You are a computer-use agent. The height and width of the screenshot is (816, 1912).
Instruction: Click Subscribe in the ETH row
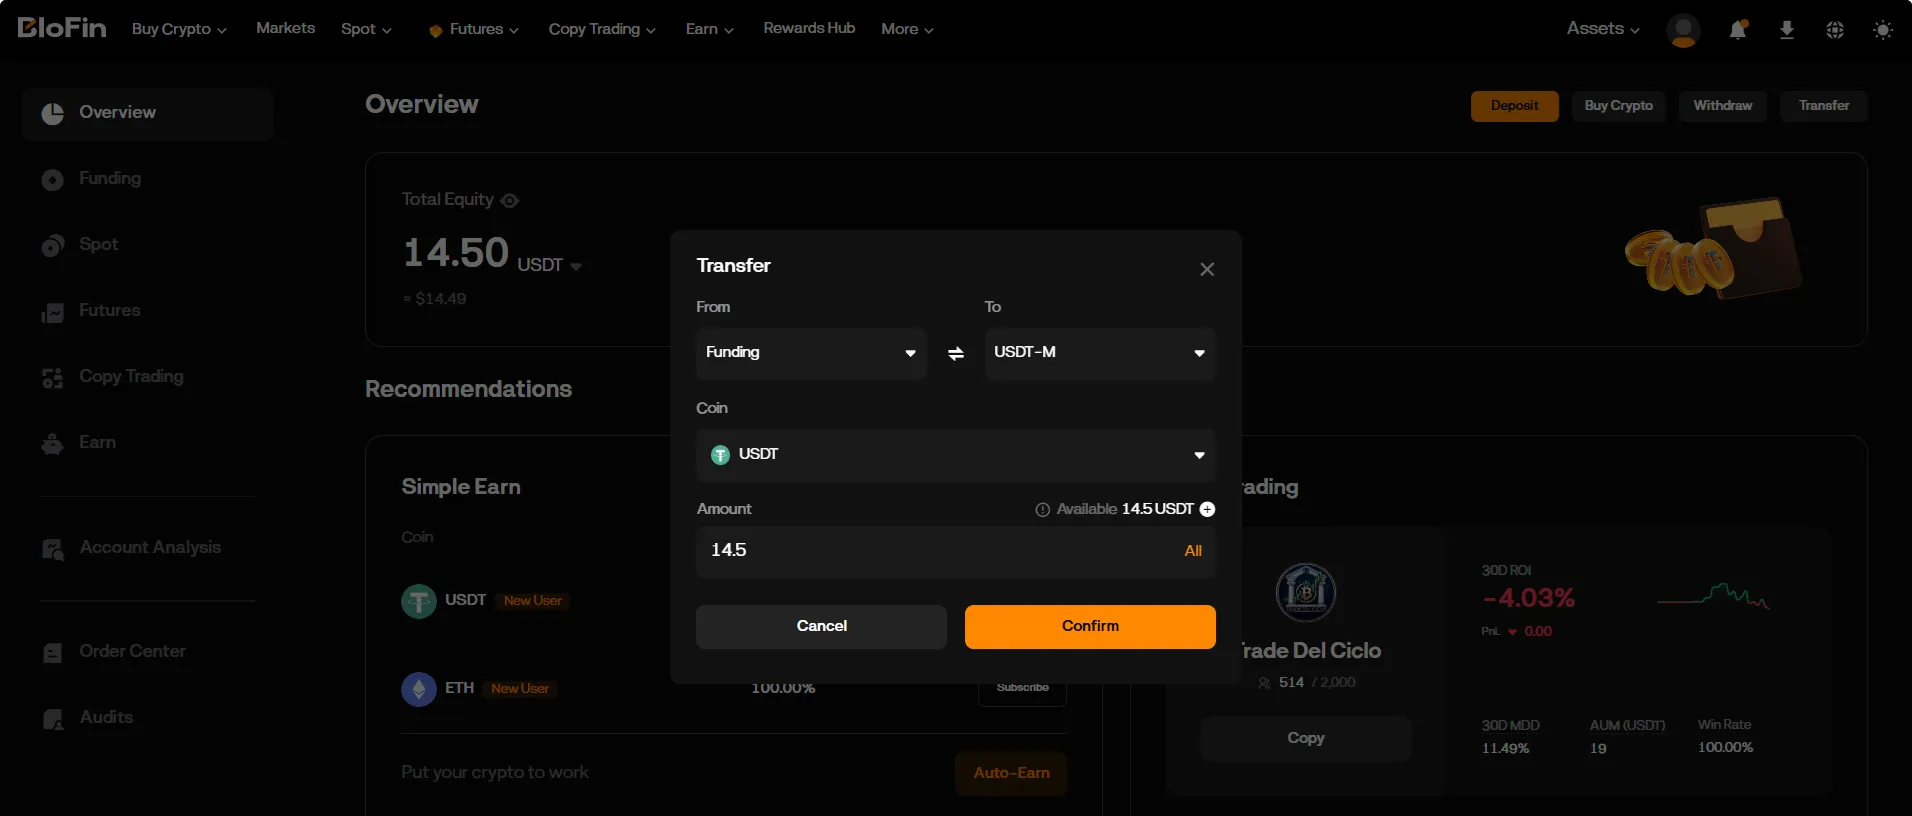click(1022, 688)
